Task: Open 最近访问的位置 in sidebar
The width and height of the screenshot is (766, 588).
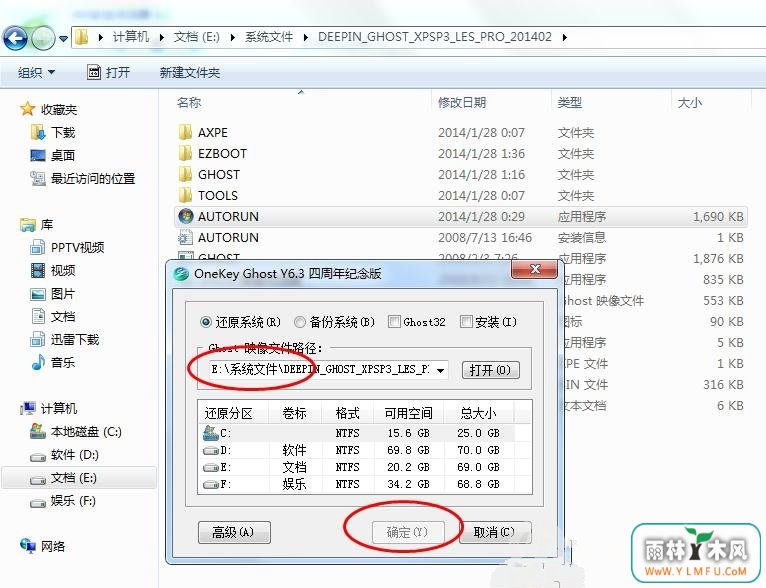Action: tap(83, 178)
